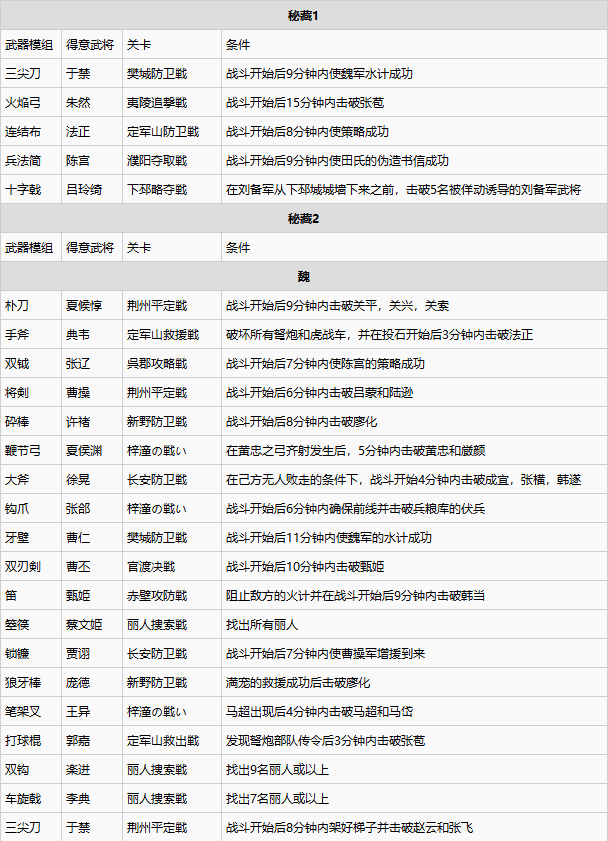Click the condition '找出7名丽人或以上'

tap(277, 798)
